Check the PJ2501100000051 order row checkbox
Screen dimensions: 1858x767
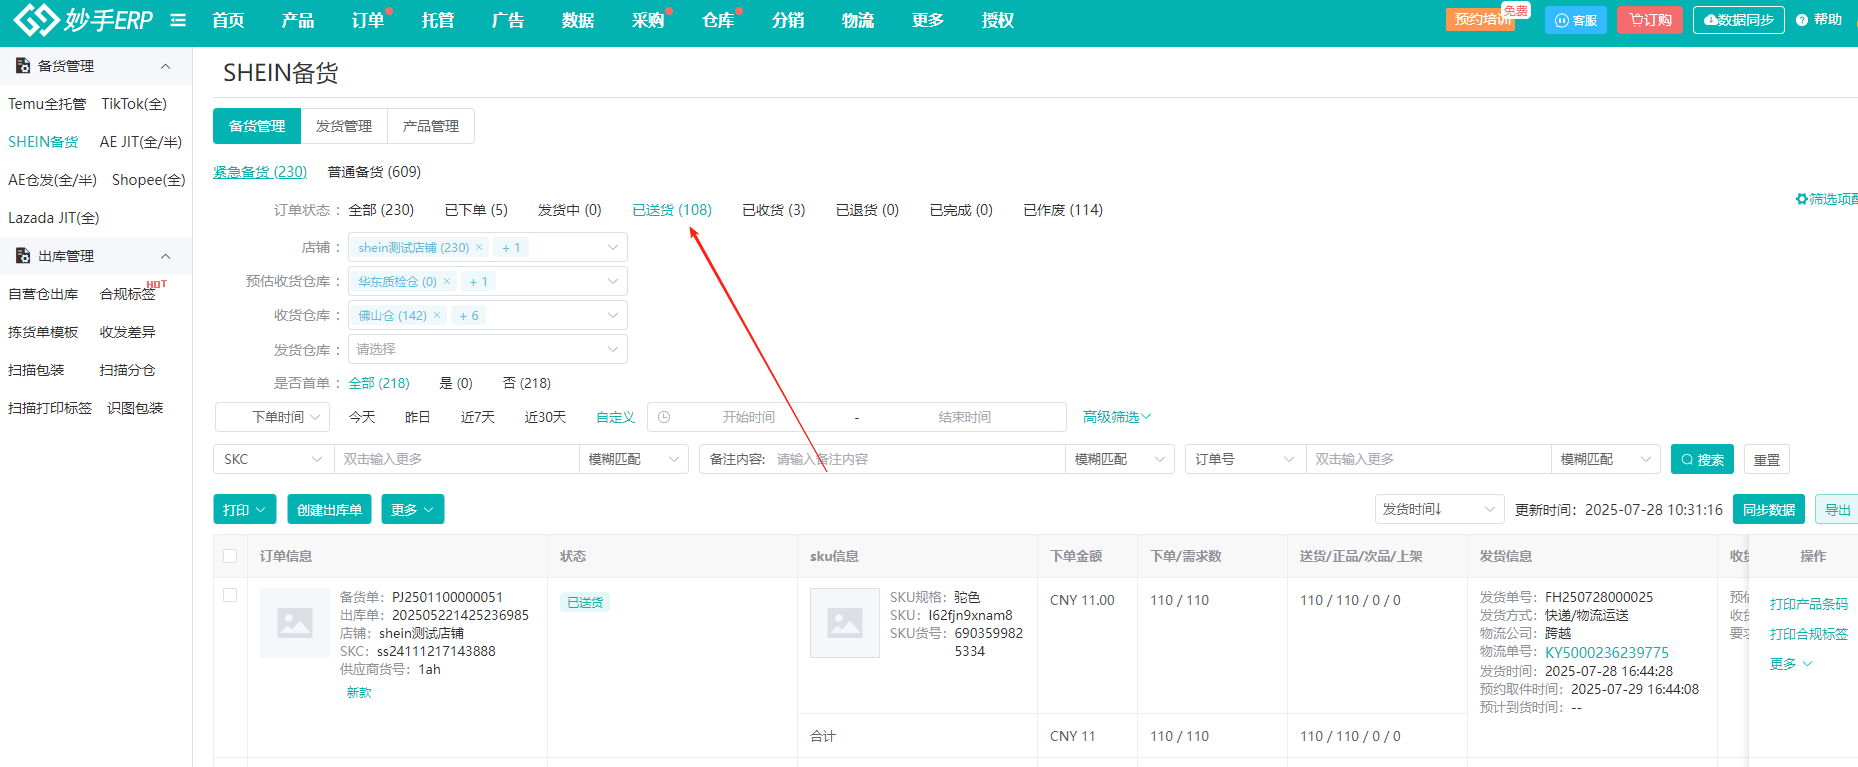230,595
